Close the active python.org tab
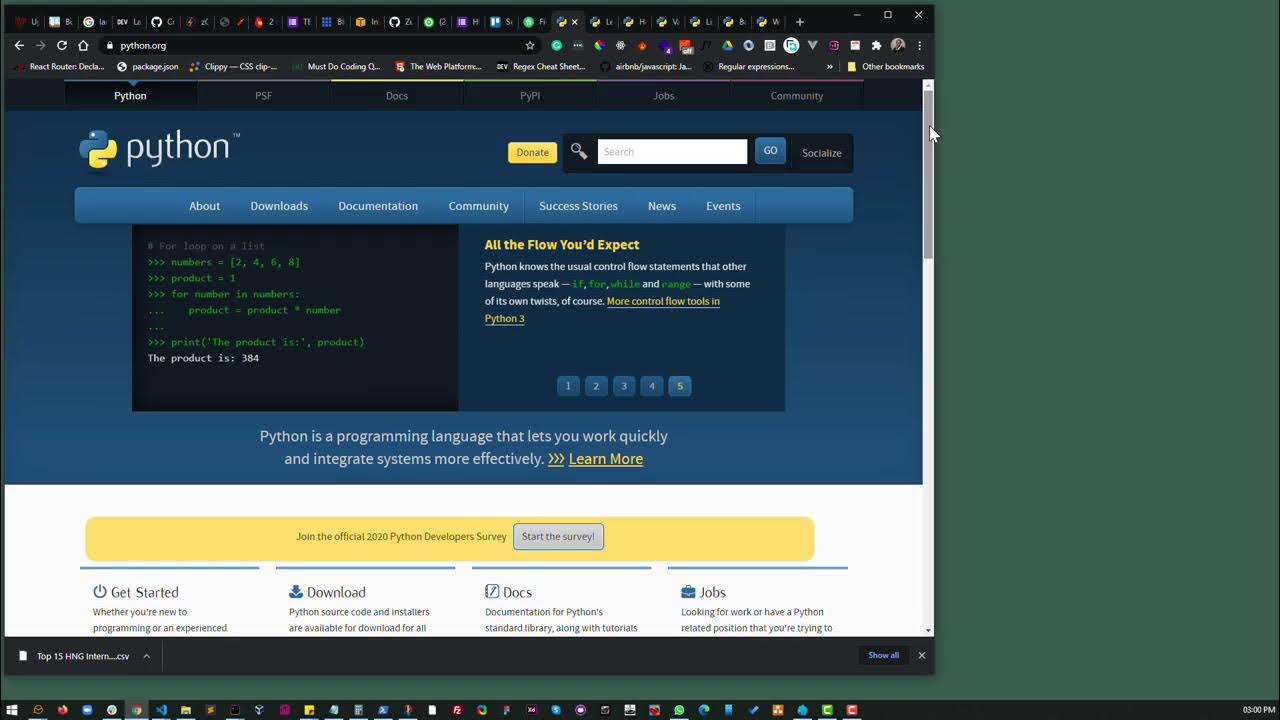1280x720 pixels. pos(574,21)
